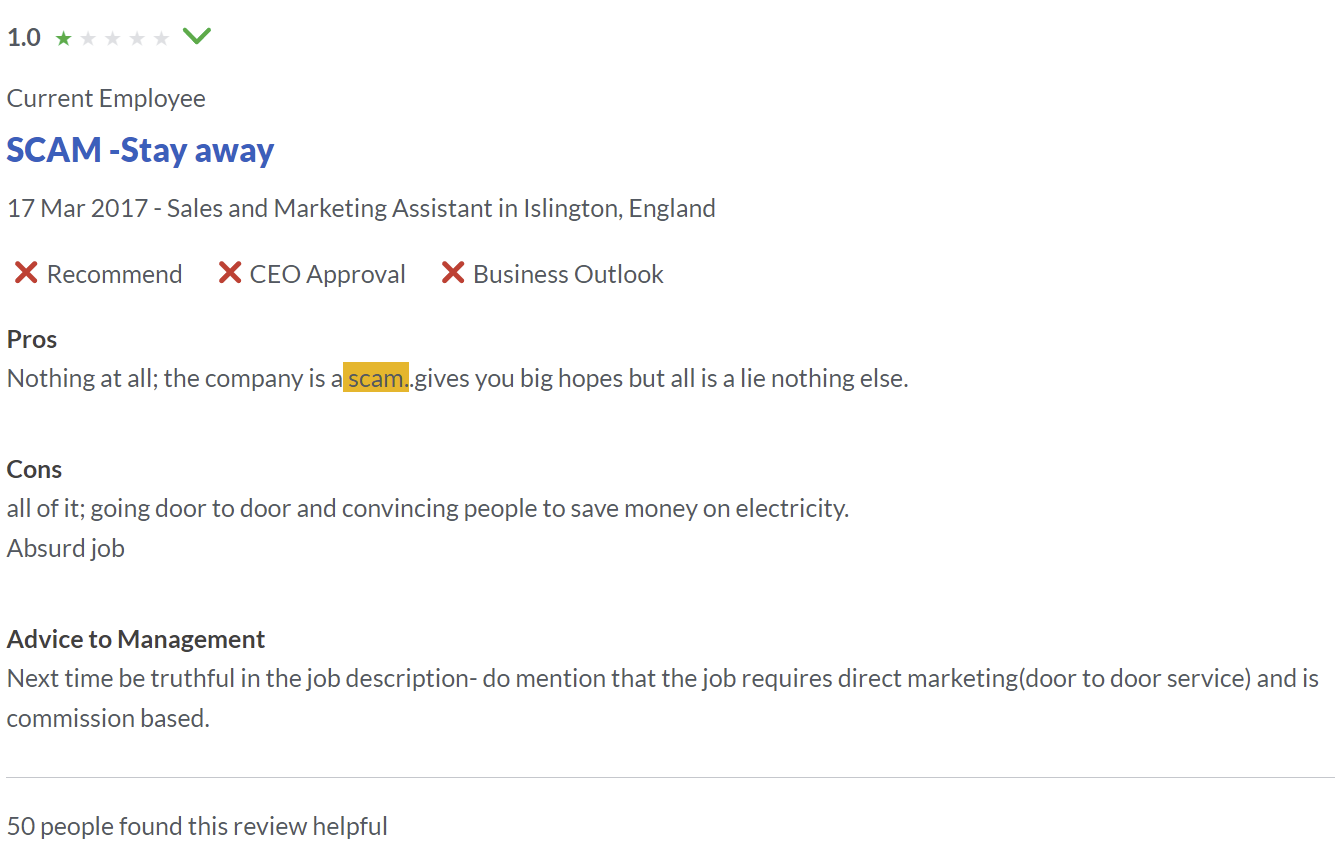Click the fourth grey rating star
Viewport: 1335px width, 858px height.
coord(137,38)
